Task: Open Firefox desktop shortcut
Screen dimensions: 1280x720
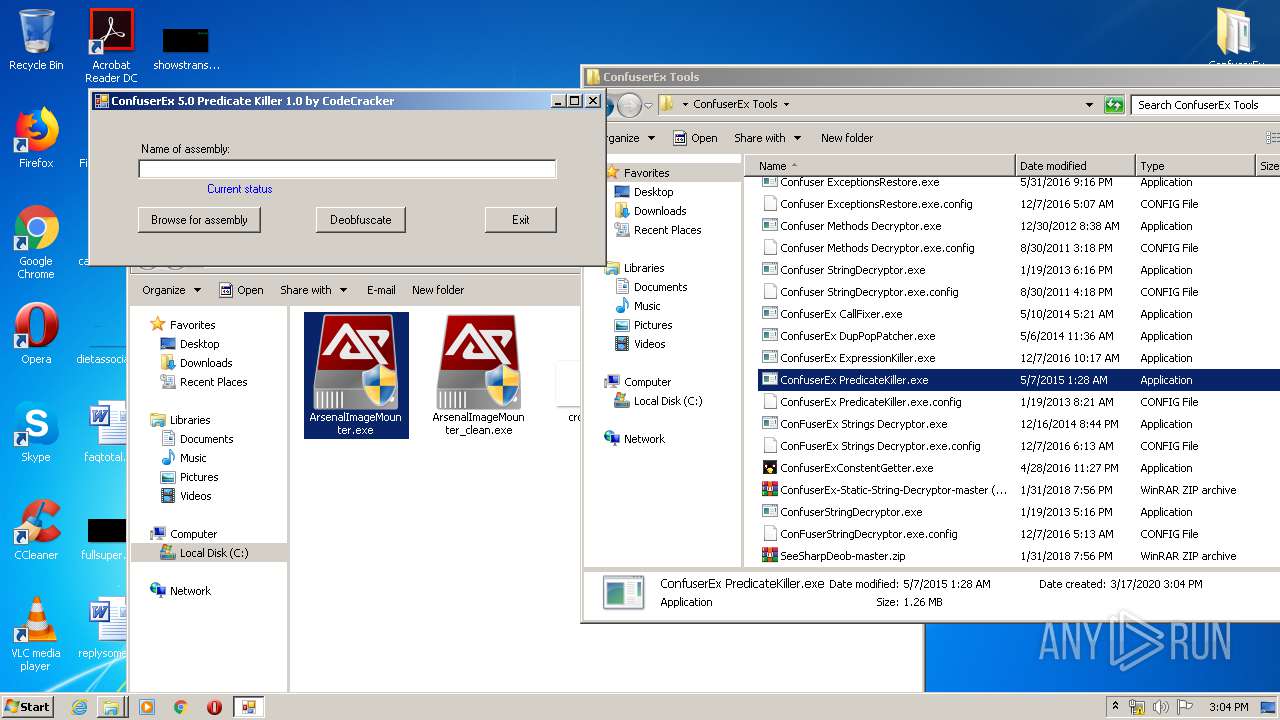Action: pyautogui.click(x=36, y=138)
